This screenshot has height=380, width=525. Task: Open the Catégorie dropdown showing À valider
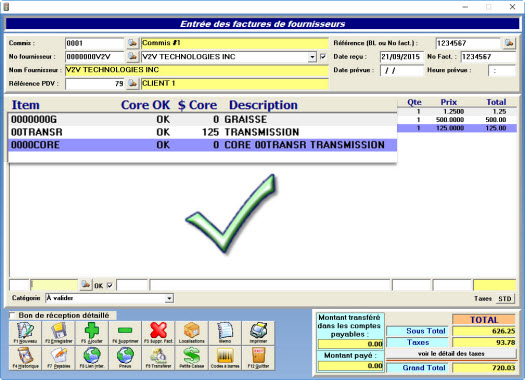click(x=169, y=298)
